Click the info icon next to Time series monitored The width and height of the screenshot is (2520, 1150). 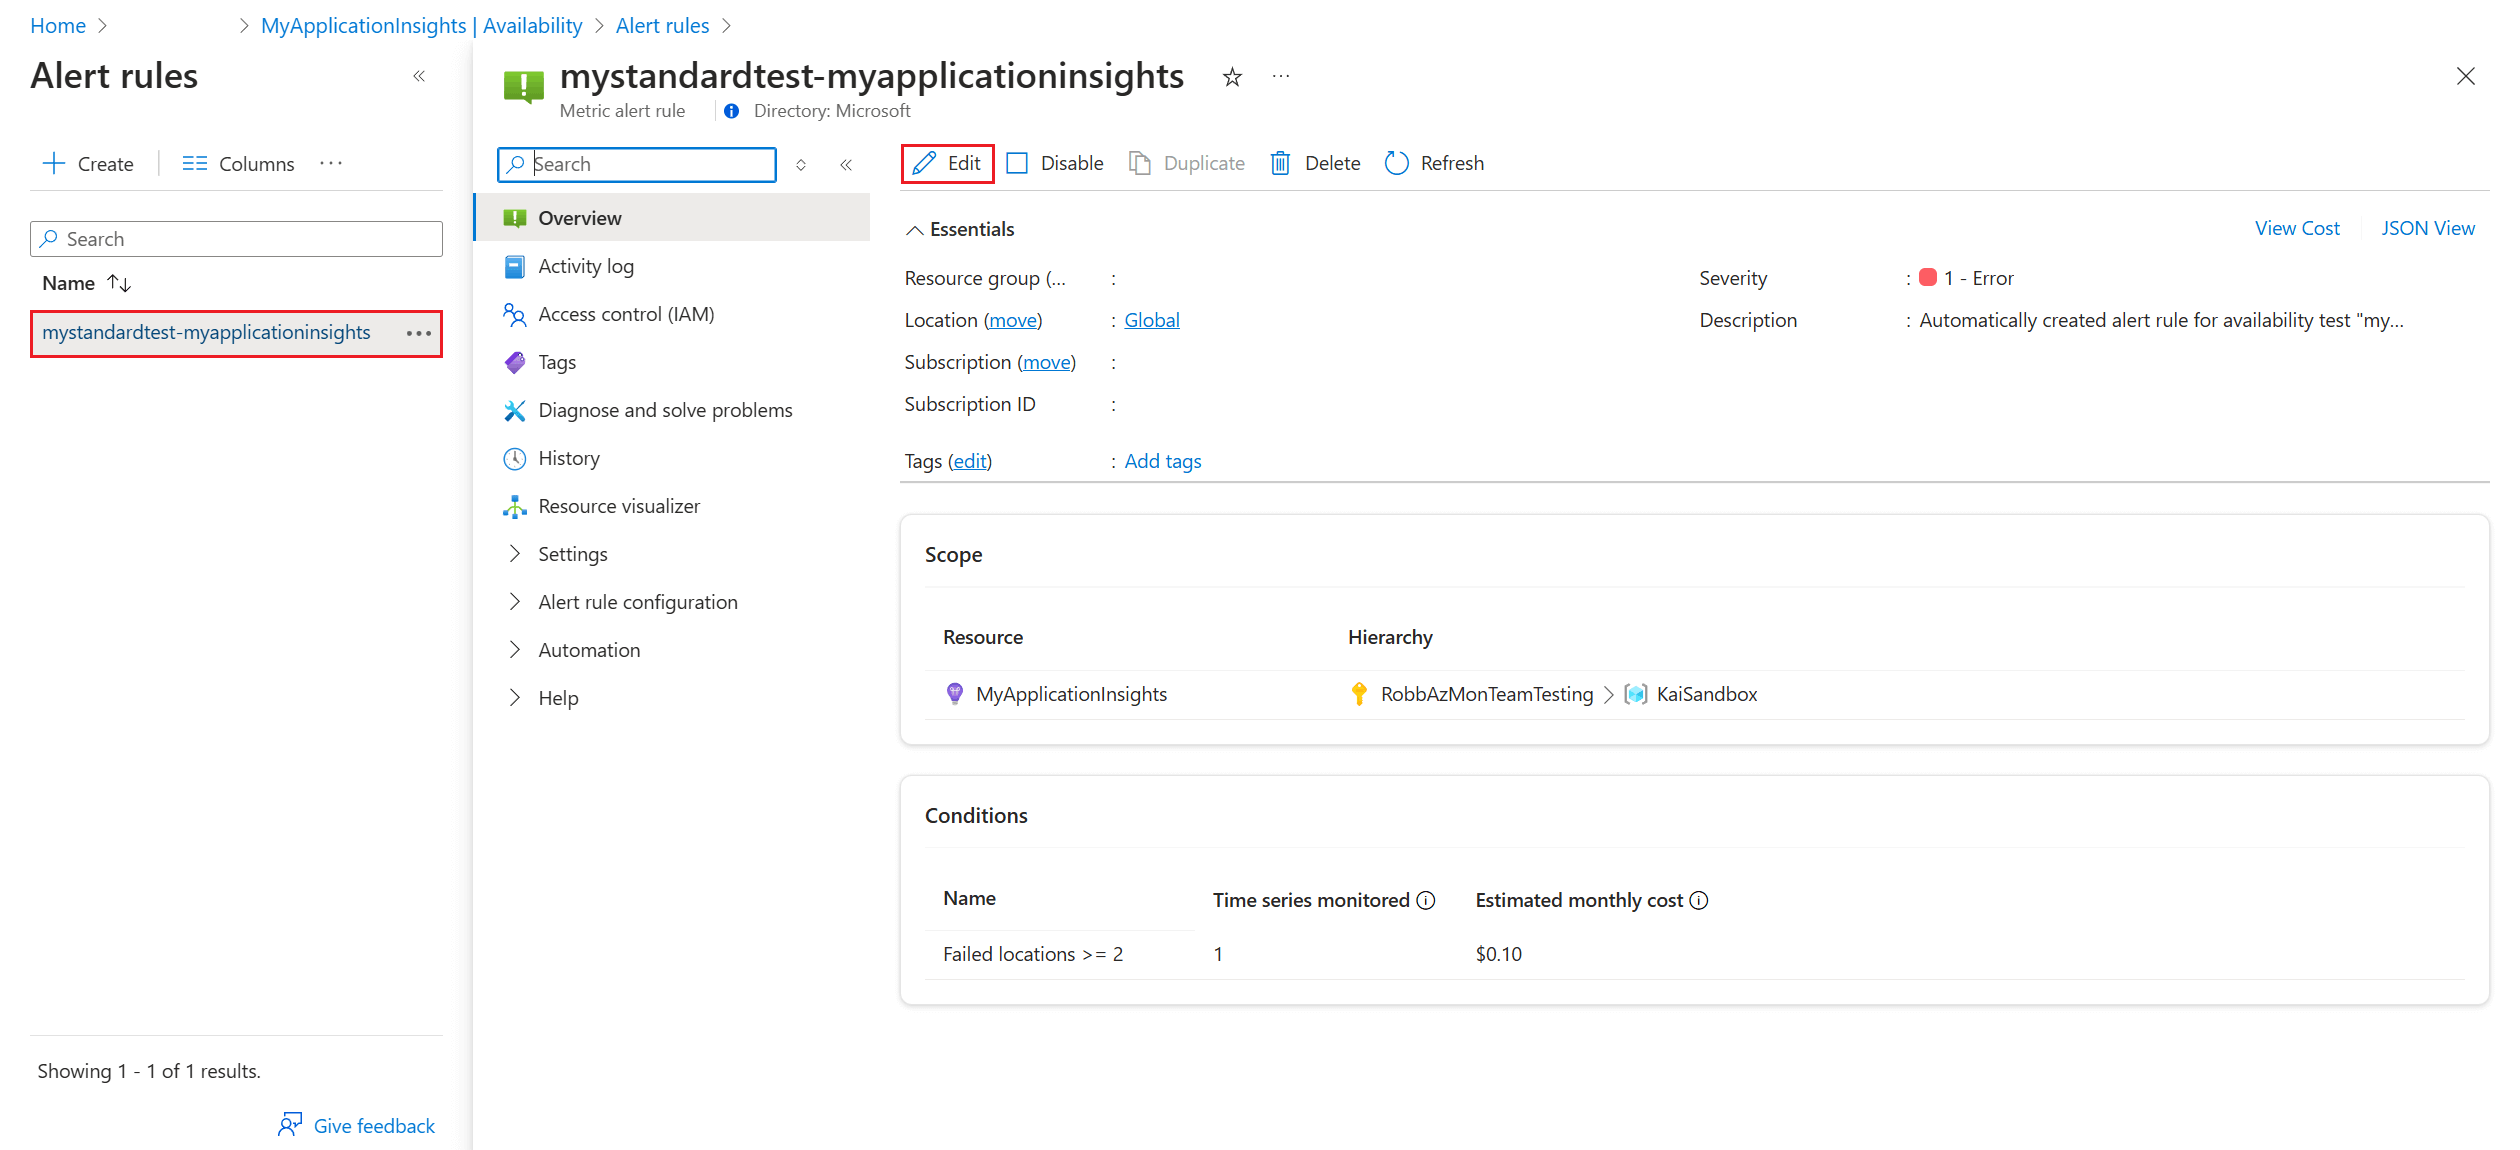[1426, 900]
